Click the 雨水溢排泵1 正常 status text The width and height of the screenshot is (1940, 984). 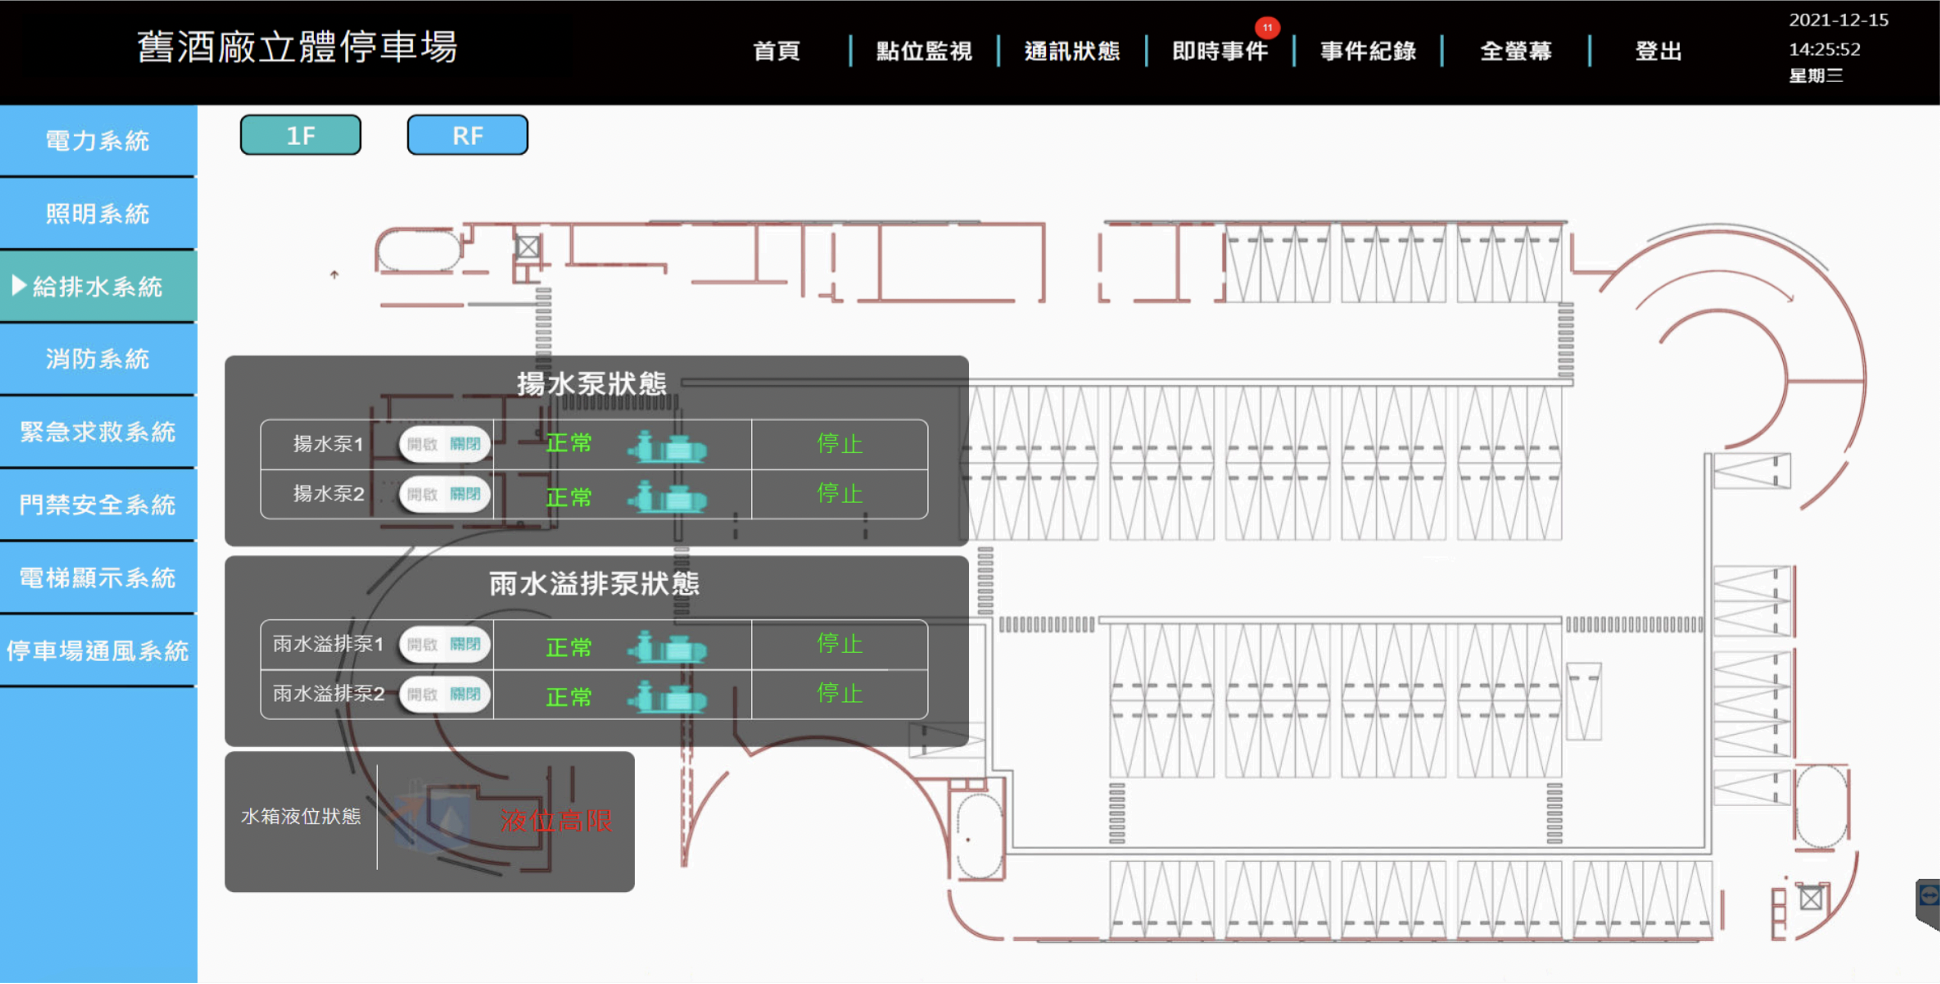pyautogui.click(x=569, y=647)
